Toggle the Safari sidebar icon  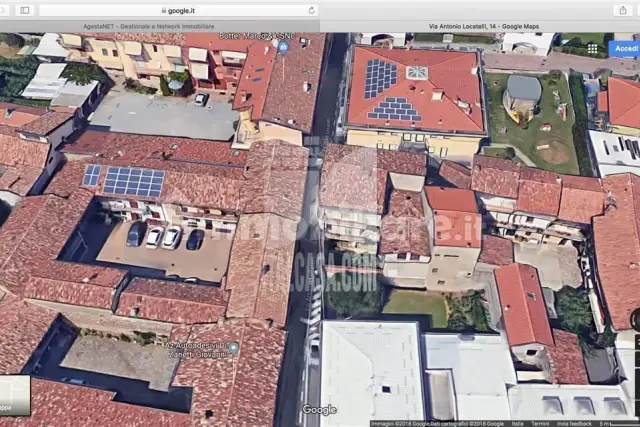[x=25, y=10]
